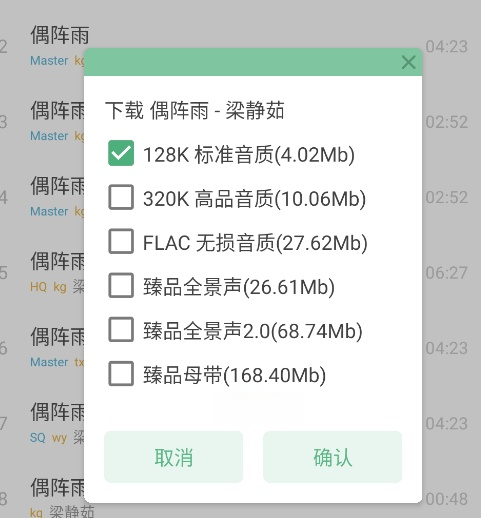
Task: Enable the 臻品全景声 (26.61Mb) checkbox
Action: [x=121, y=285]
